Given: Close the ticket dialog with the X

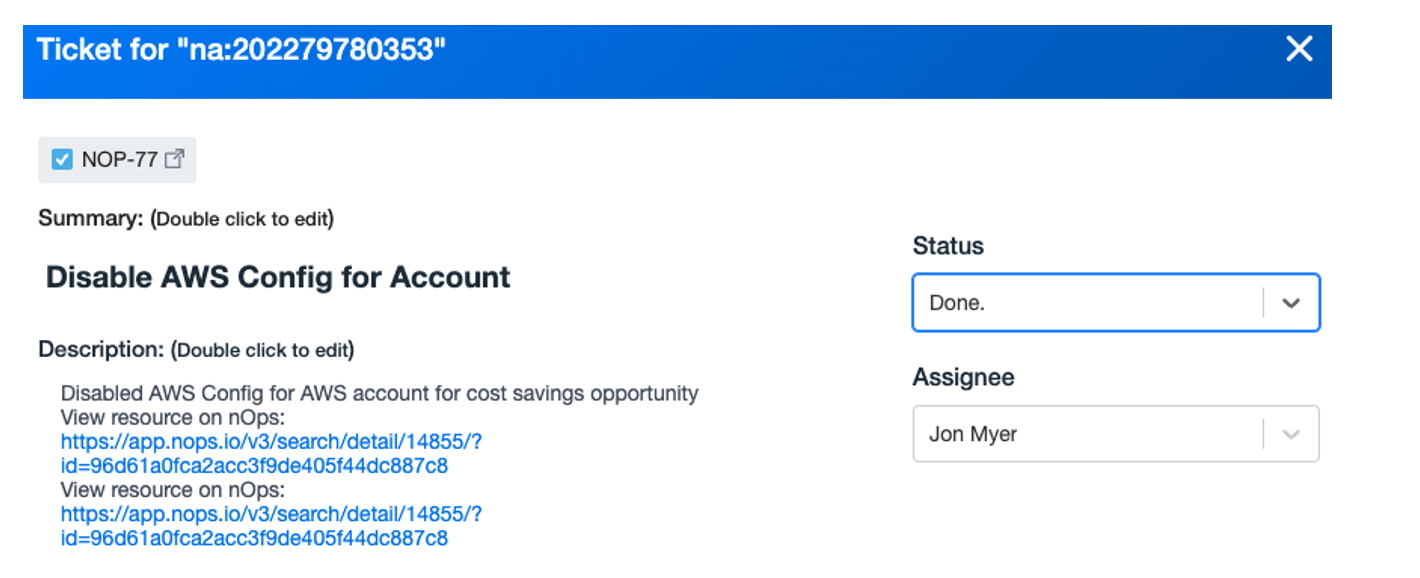Looking at the screenshot, I should click(x=1298, y=49).
